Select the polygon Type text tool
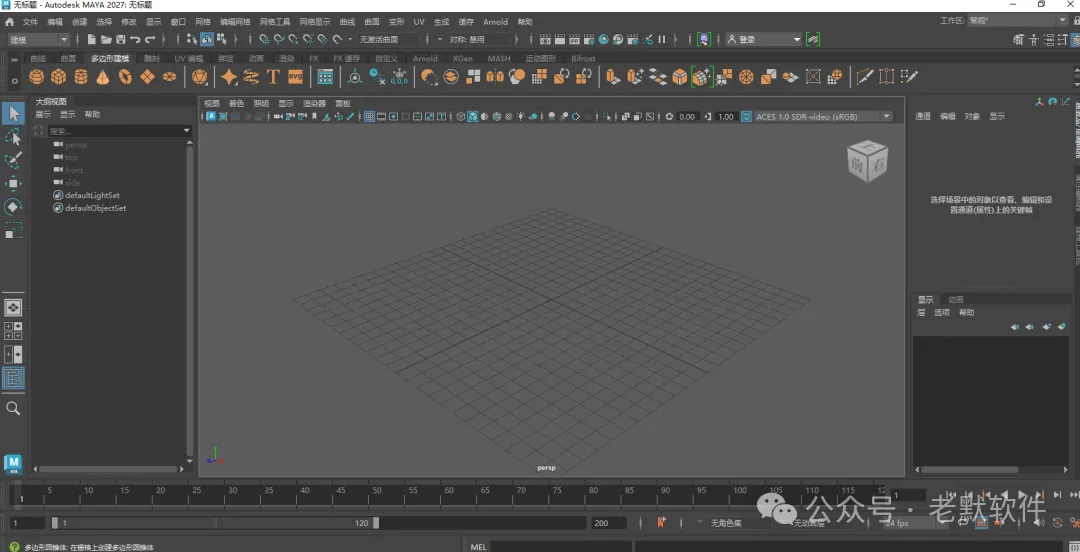Screen dimensions: 1080x552 272,77
